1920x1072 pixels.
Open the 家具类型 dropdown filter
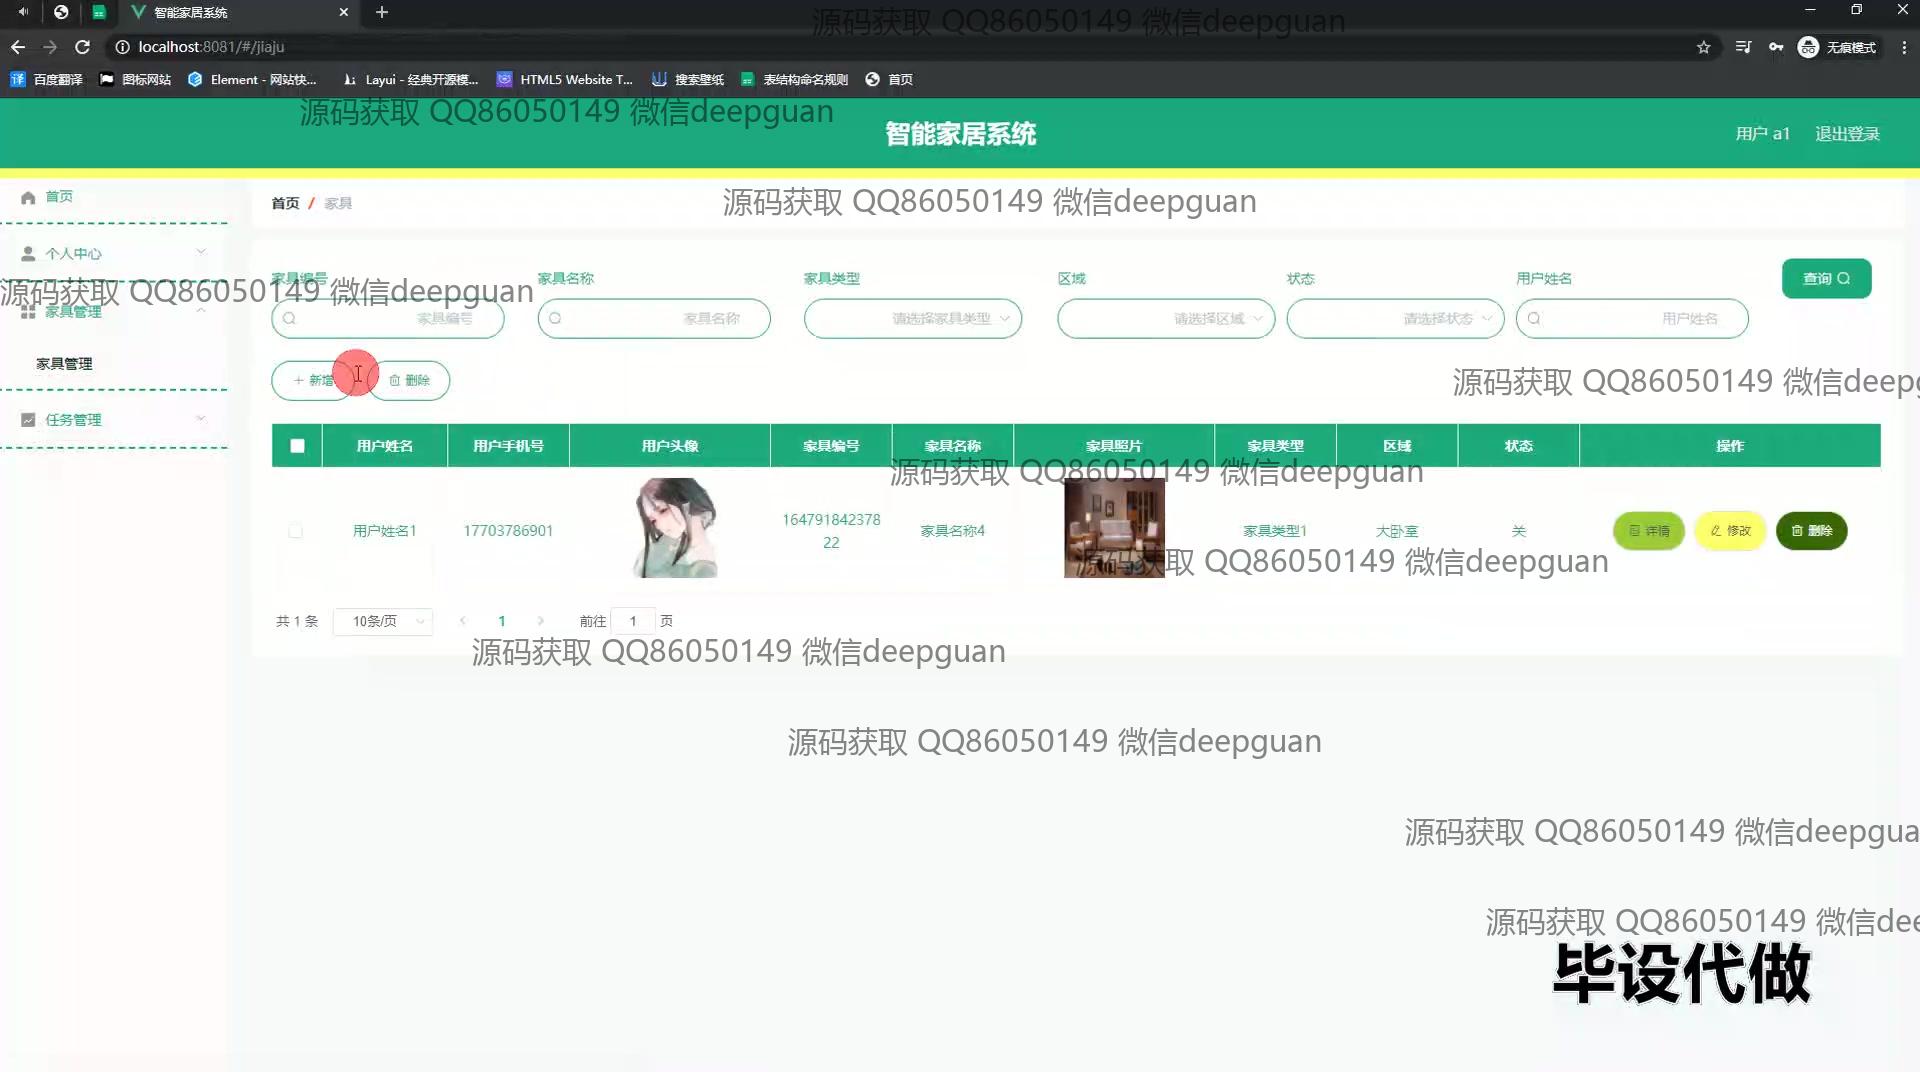[912, 319]
